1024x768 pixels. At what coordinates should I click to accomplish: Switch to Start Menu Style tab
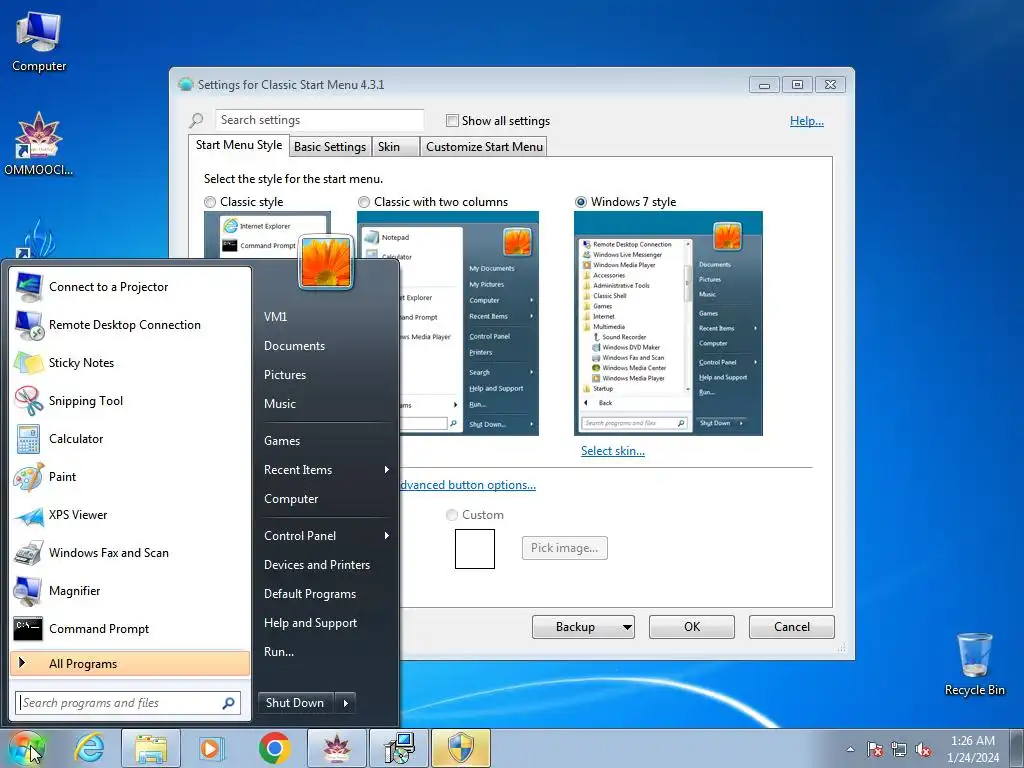(x=238, y=145)
